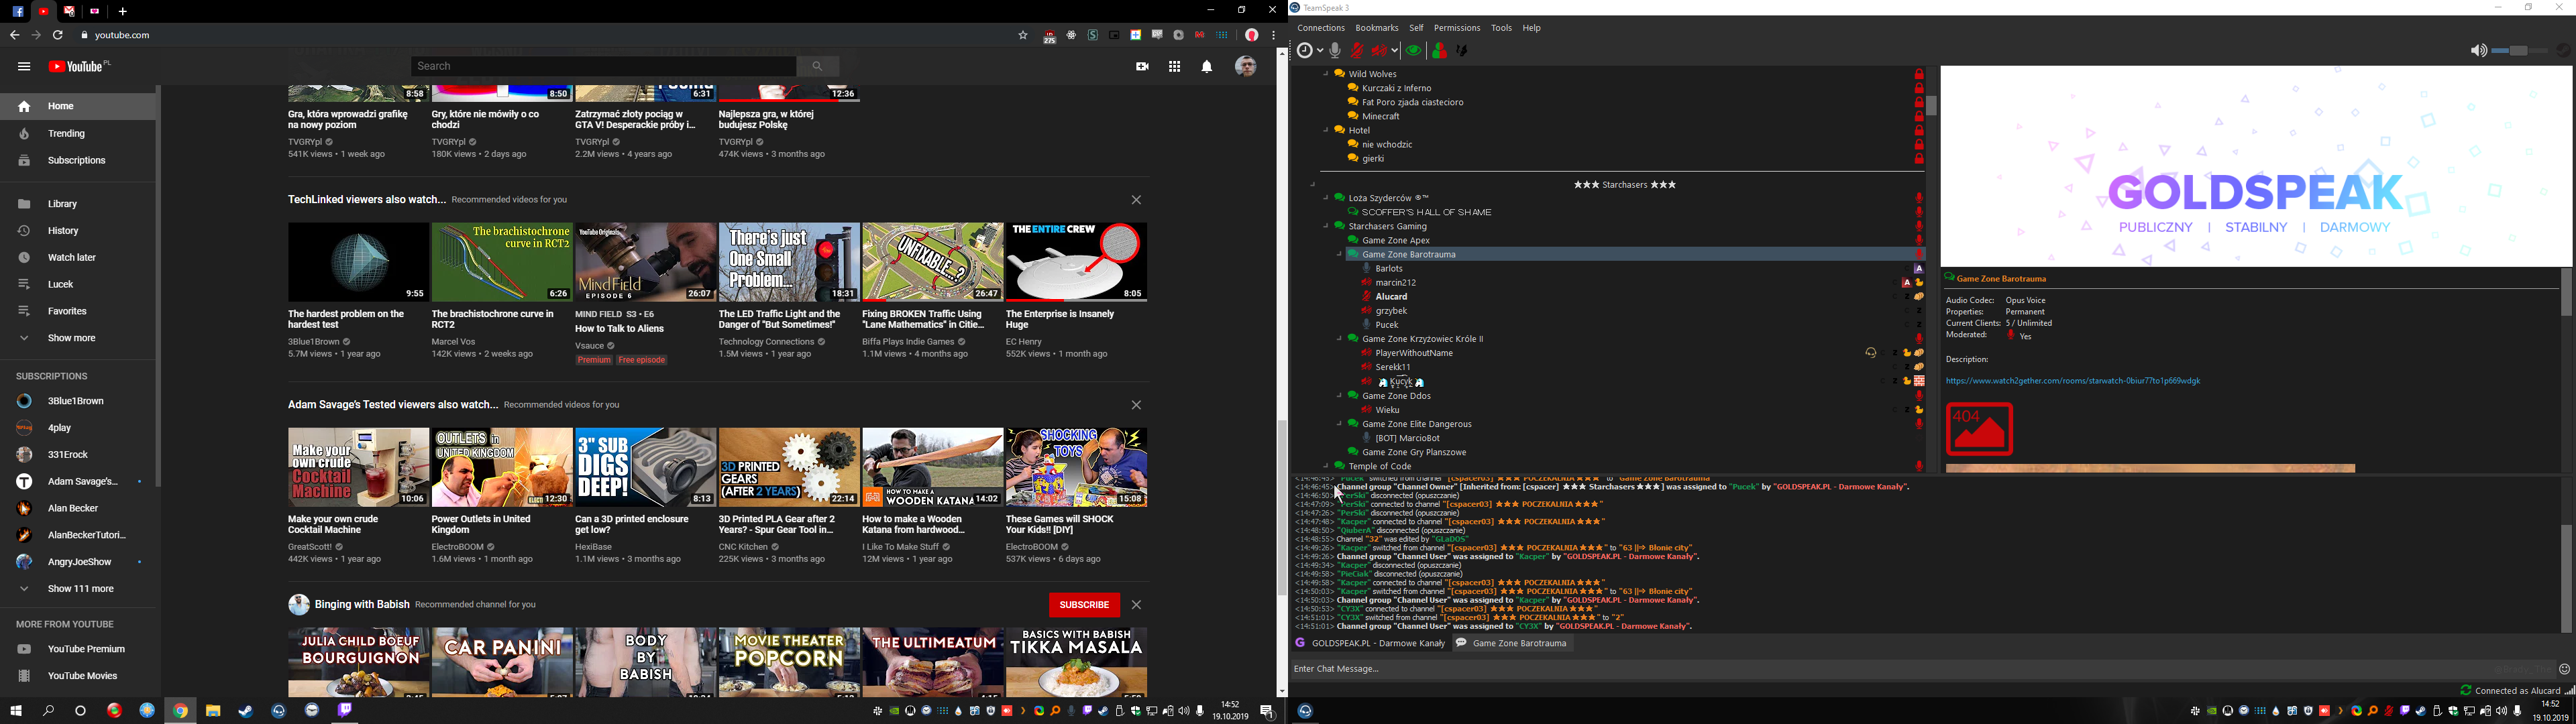The image size is (2576, 724).
Task: Click the YouTube search magnifier button
Action: [x=817, y=66]
